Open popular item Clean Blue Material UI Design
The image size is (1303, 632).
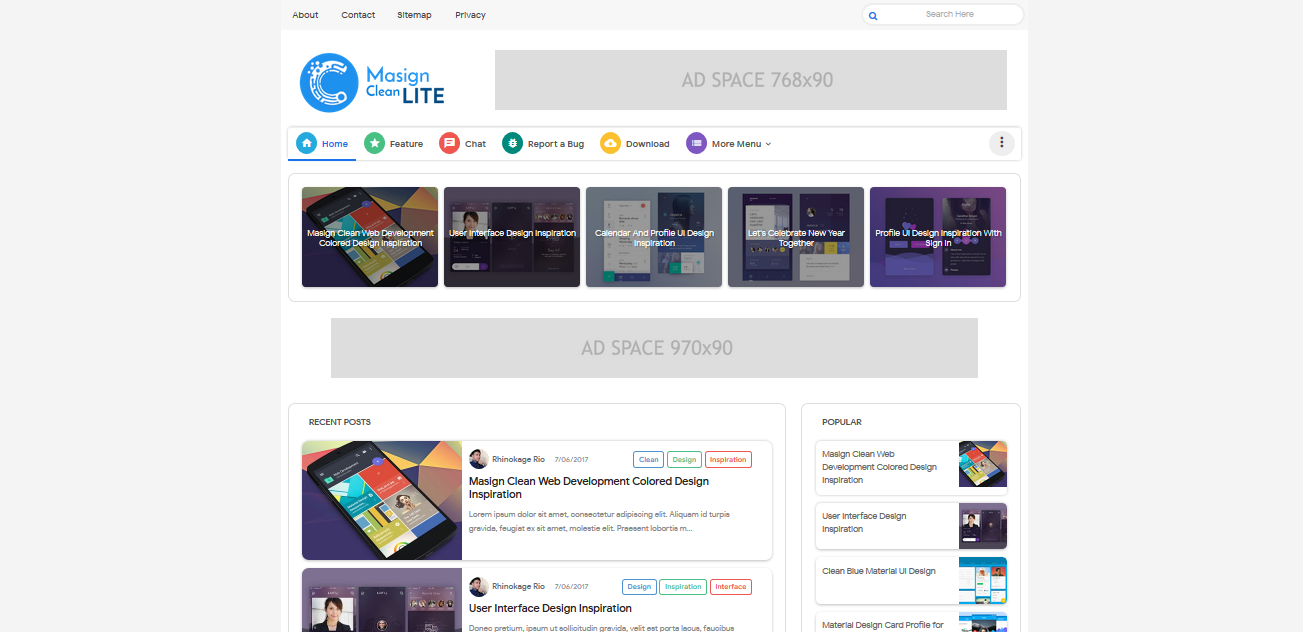click(878, 571)
